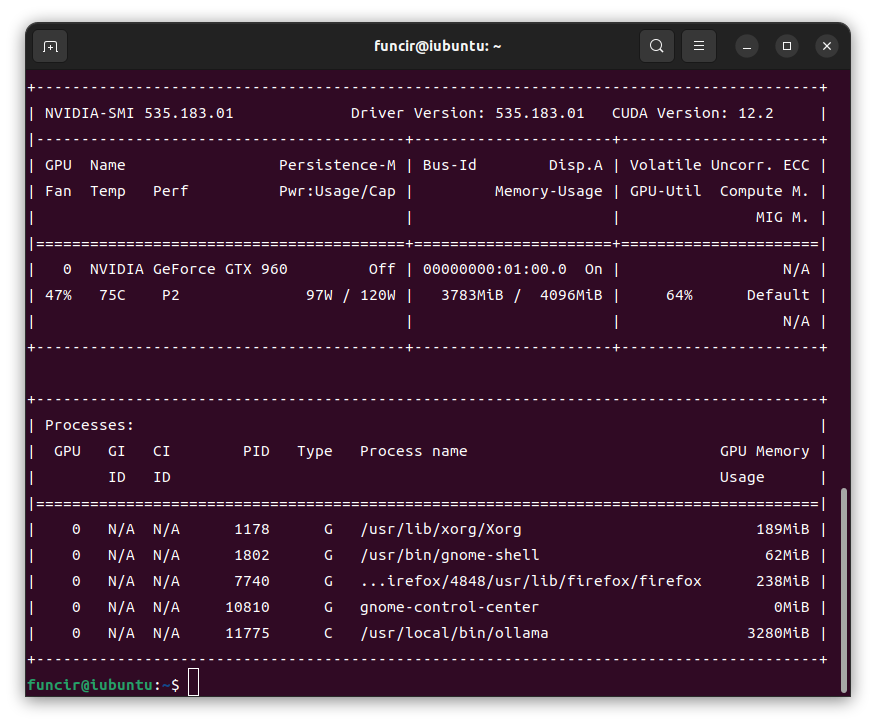Screen dimensions: 876x725
Task: Open terminal search with magnifier icon
Action: pos(656,46)
